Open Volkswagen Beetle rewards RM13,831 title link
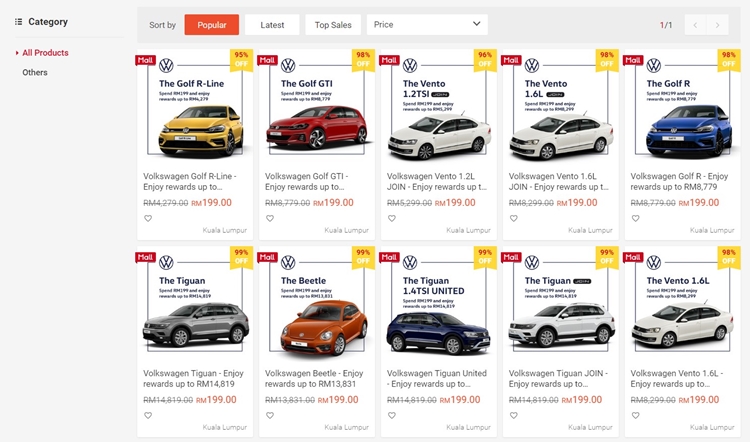This screenshot has width=750, height=442. click(x=314, y=378)
